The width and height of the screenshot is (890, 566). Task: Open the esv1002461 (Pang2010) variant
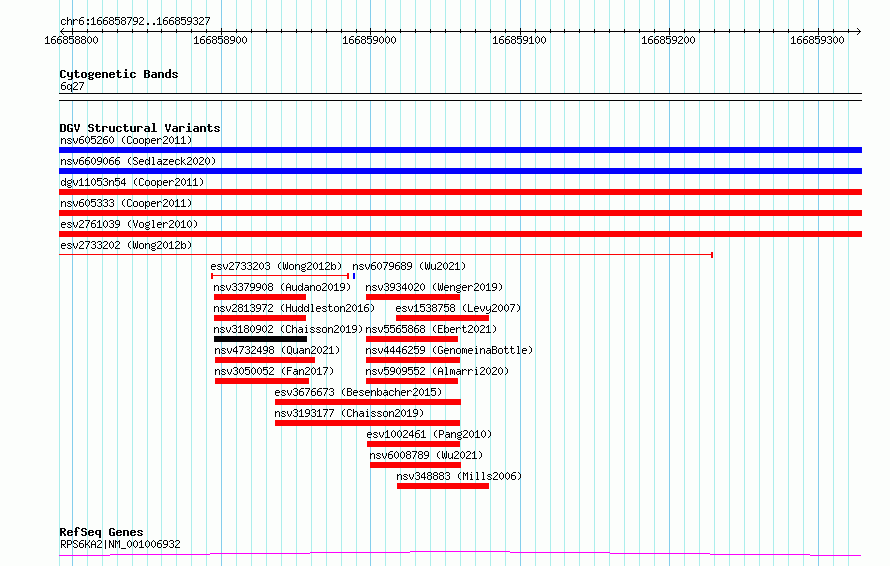429,434
